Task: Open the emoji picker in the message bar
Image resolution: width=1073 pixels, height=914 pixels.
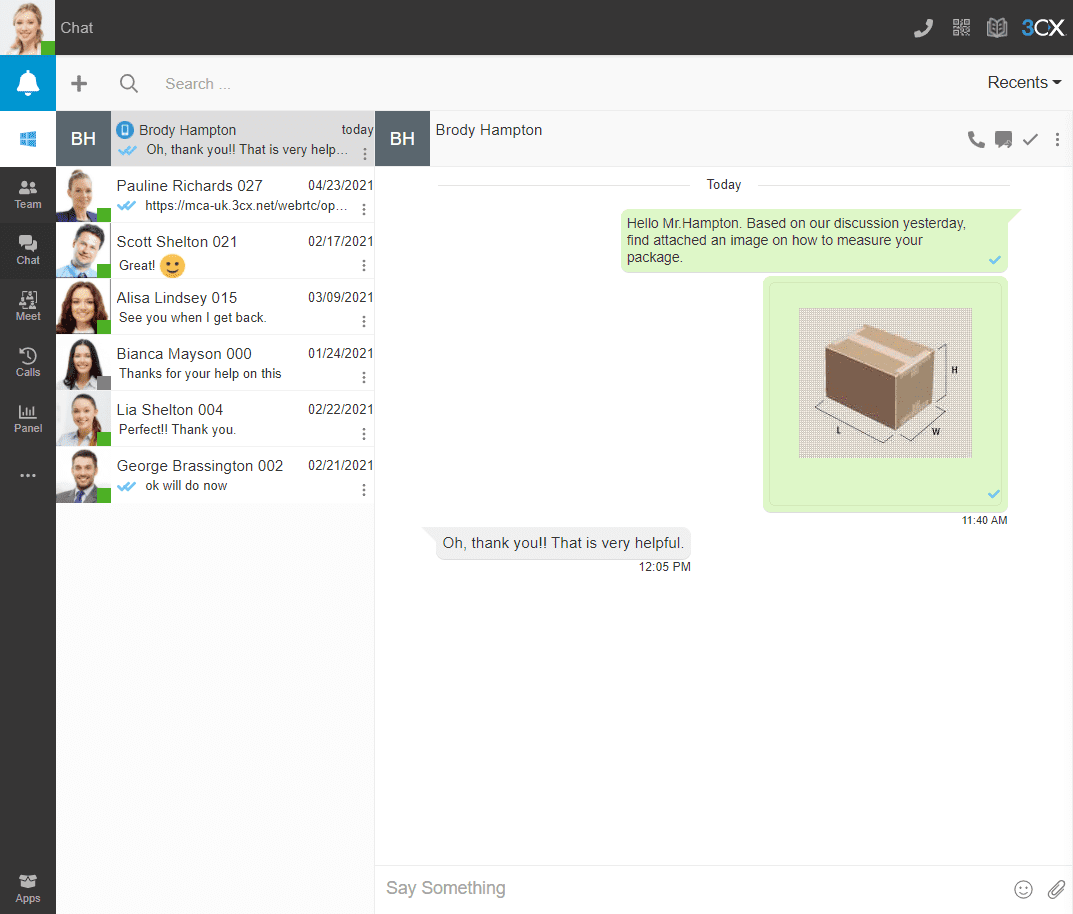Action: pos(1023,888)
